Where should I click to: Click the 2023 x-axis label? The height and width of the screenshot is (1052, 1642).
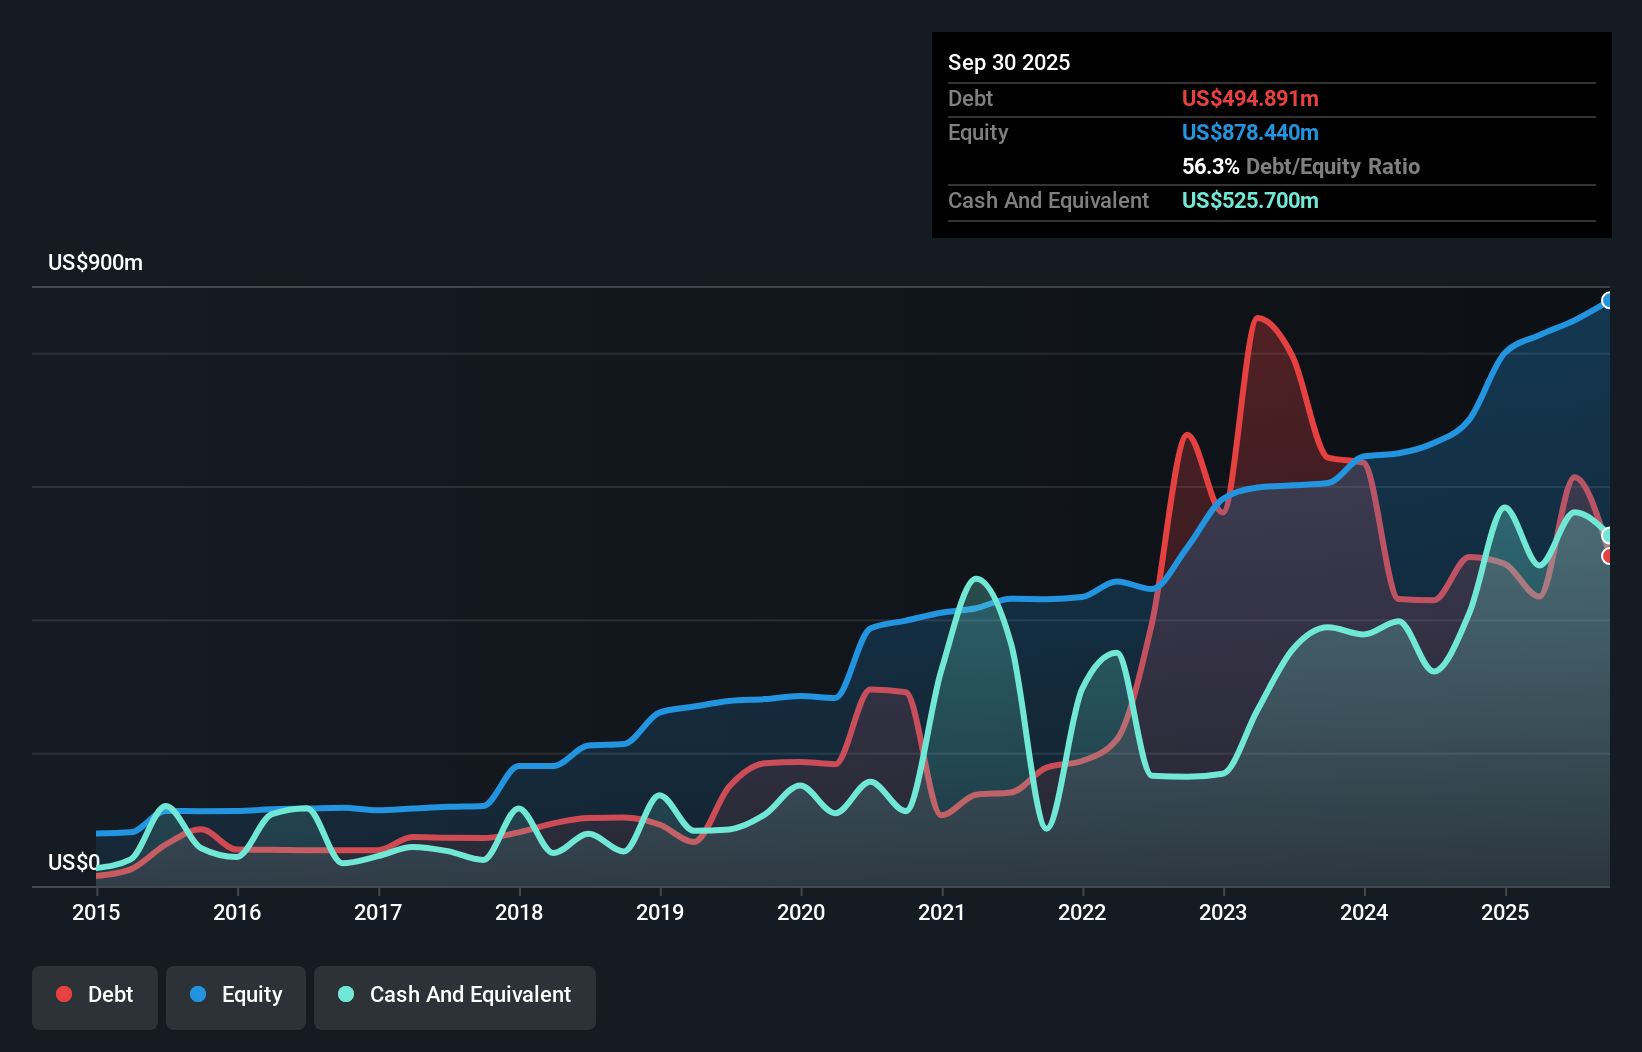coord(1223,912)
